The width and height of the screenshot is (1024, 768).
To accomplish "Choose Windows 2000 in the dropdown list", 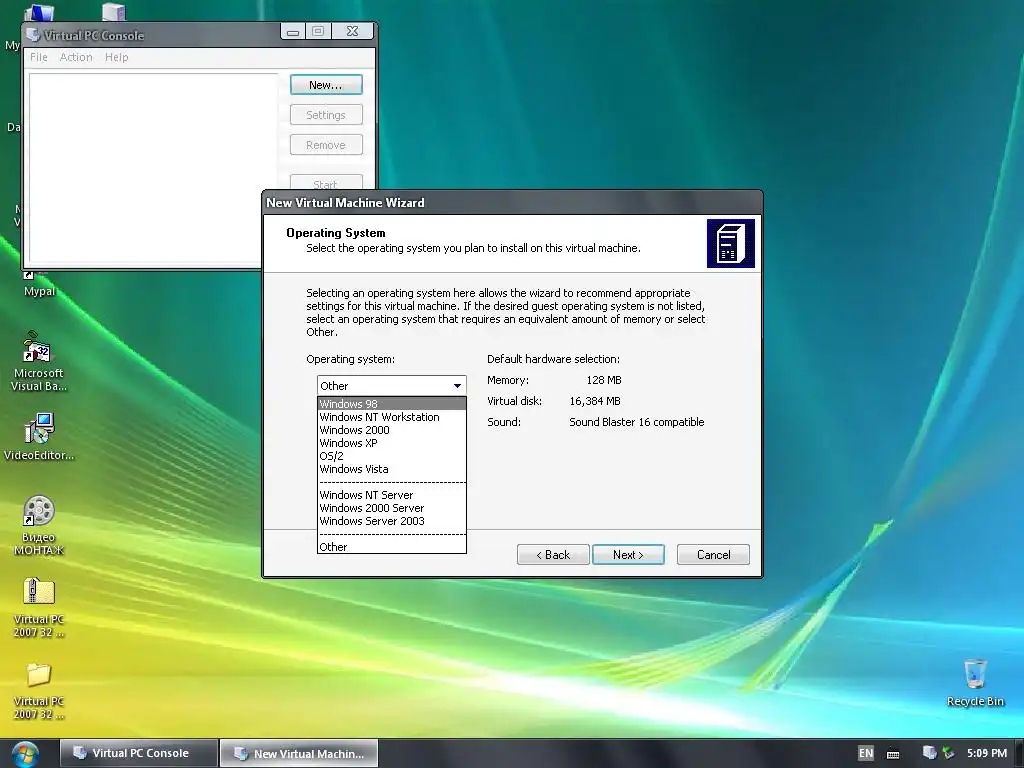I will click(392, 430).
